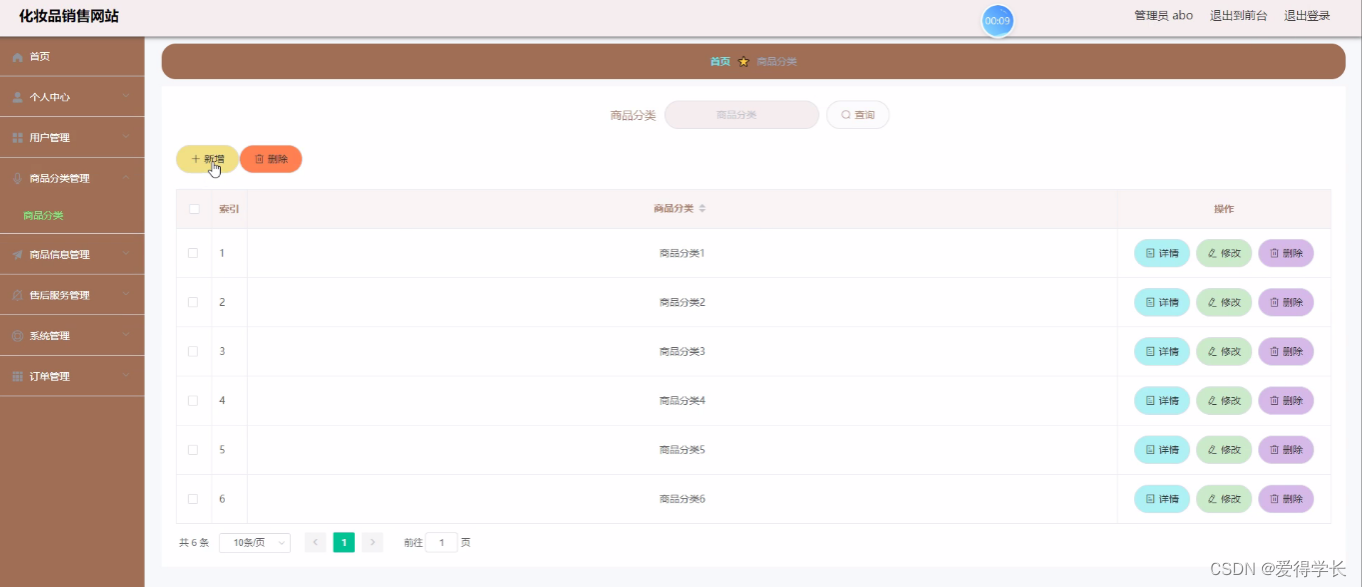Edit 商品分类1 with the 修改 button
Image resolution: width=1362 pixels, height=587 pixels.
point(1224,253)
